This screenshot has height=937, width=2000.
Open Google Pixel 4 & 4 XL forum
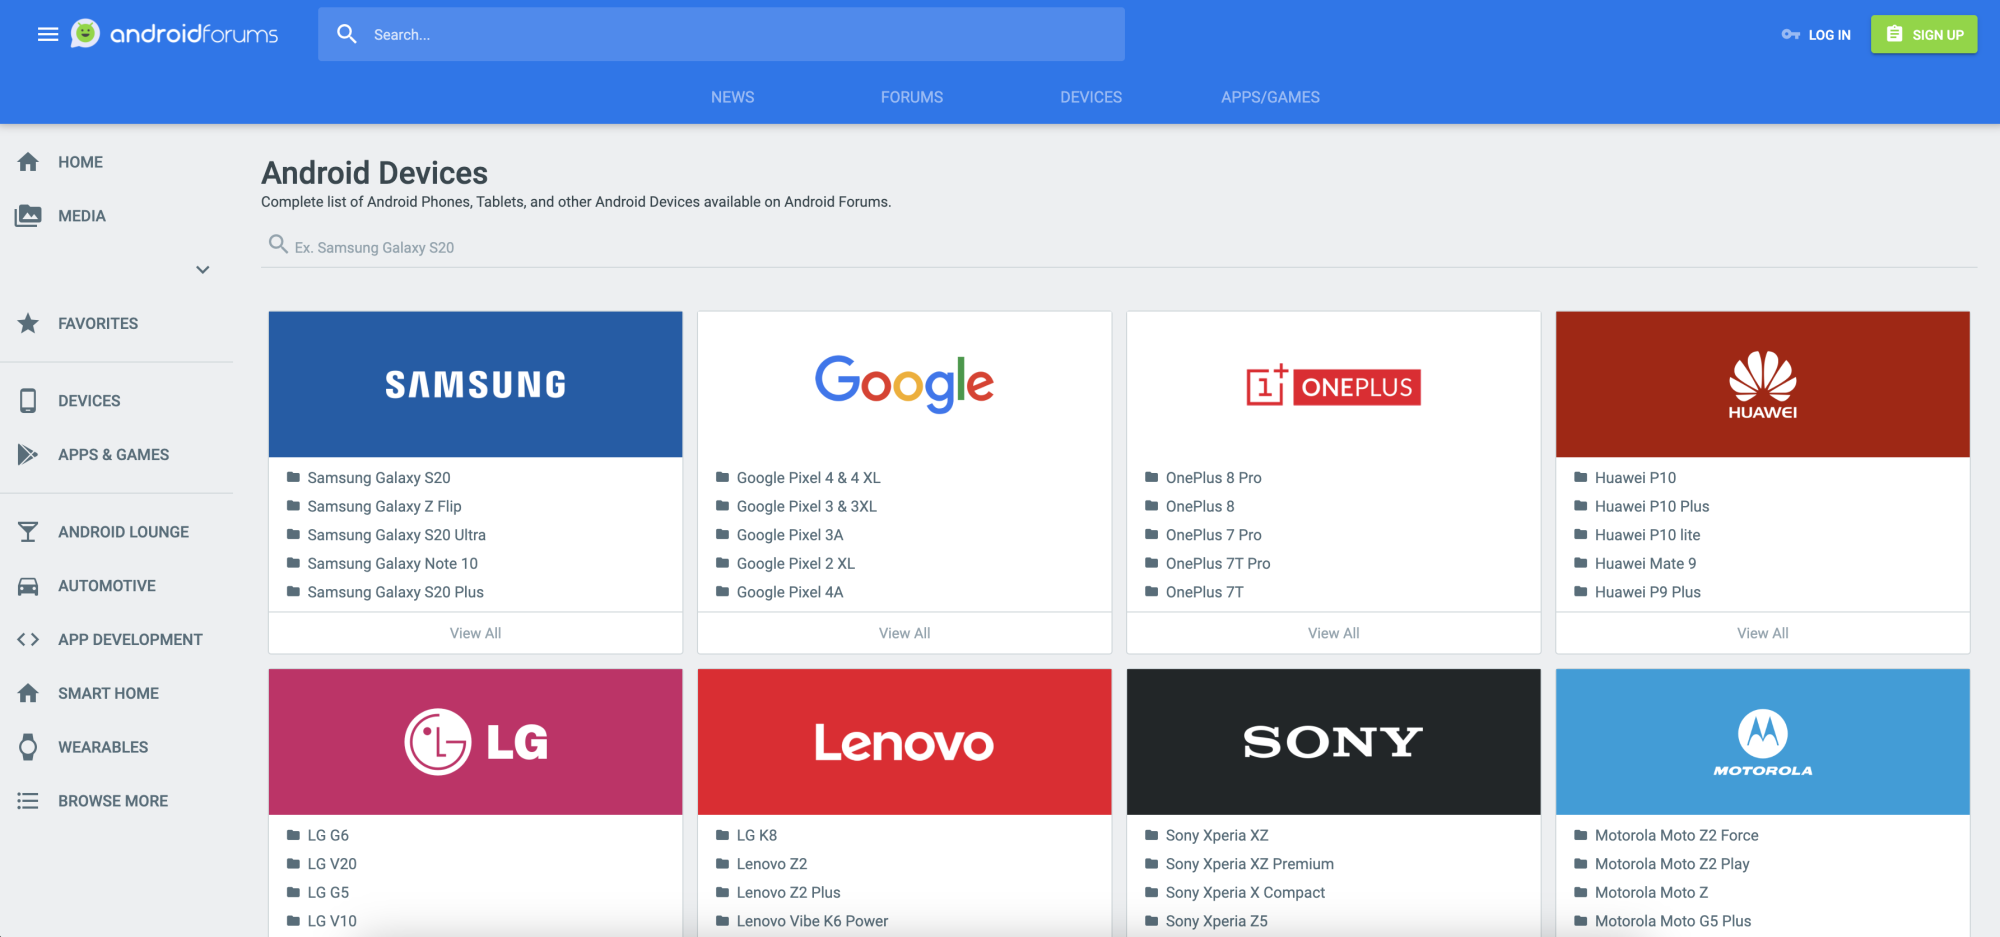pyautogui.click(x=808, y=478)
